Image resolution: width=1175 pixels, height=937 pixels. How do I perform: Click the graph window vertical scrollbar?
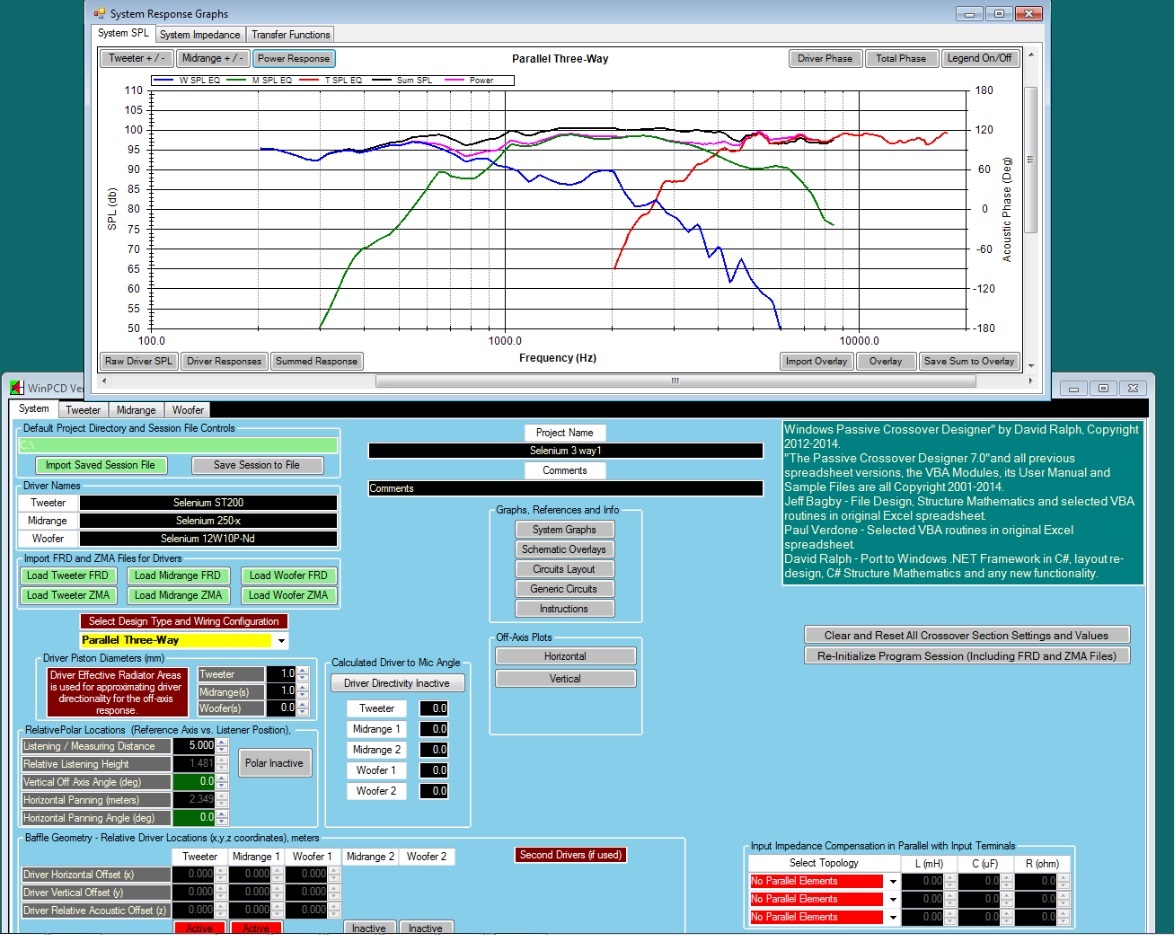click(1030, 160)
